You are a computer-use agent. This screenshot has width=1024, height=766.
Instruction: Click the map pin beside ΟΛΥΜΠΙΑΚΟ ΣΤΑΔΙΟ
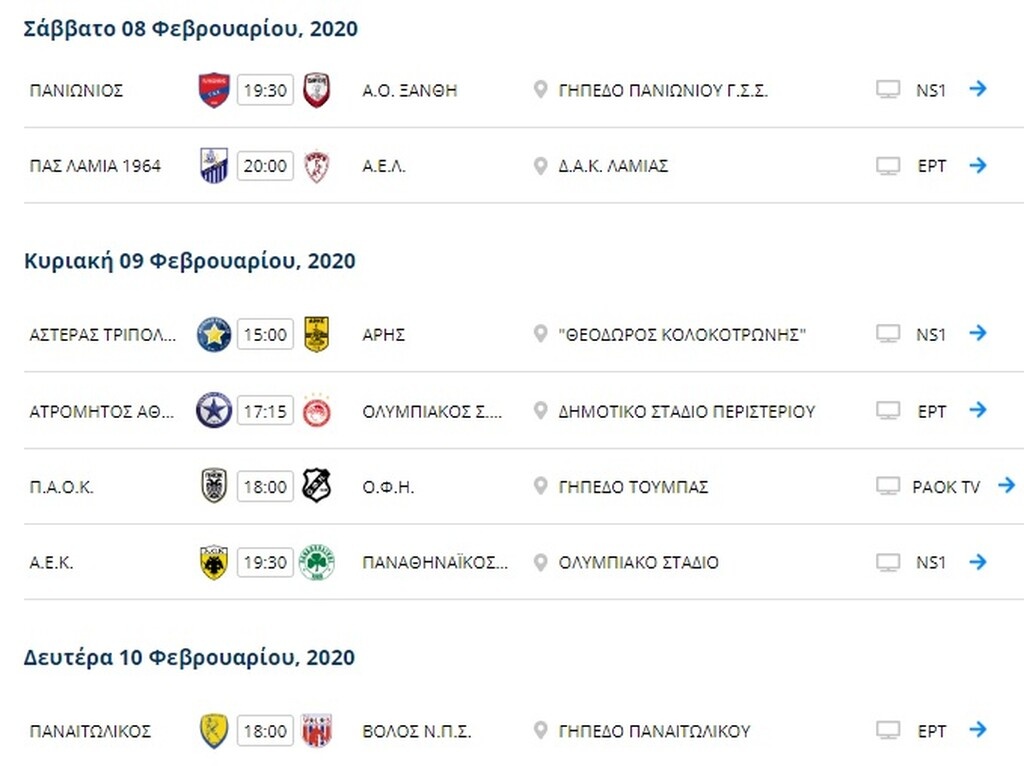(540, 562)
